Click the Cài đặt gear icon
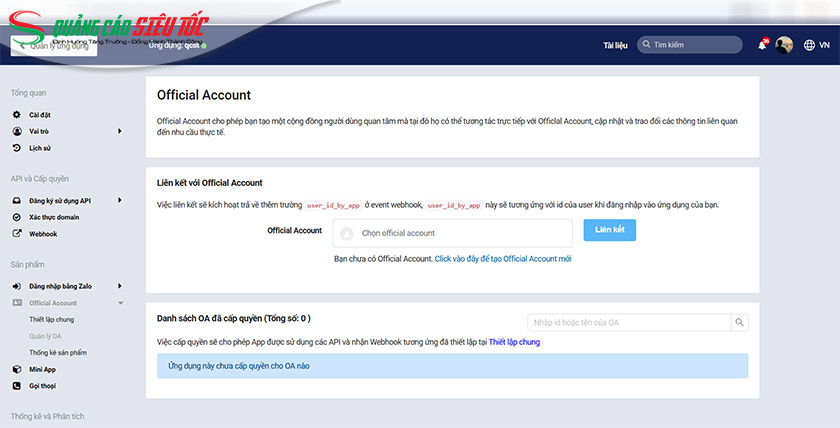 point(16,115)
